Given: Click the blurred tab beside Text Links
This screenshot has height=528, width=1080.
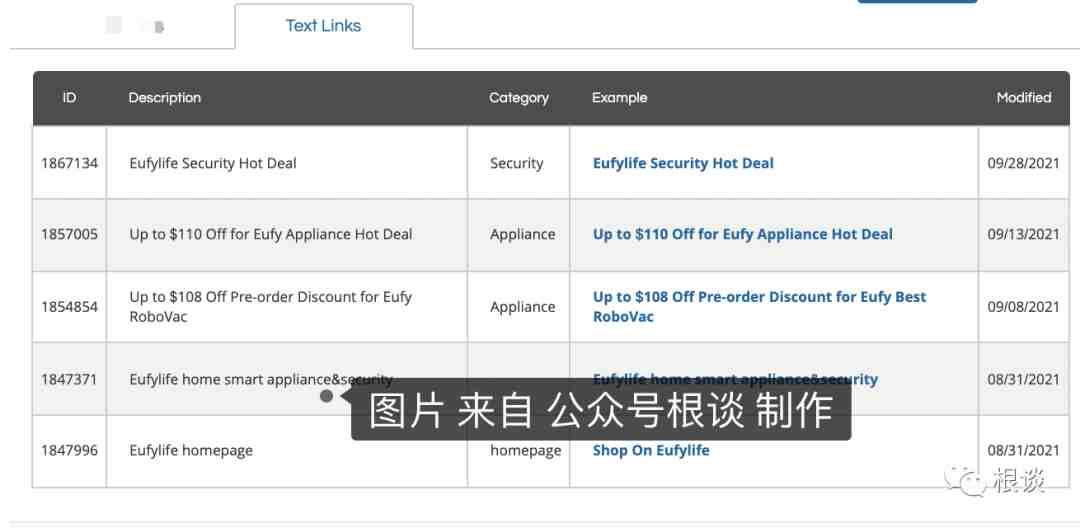Looking at the screenshot, I should click(136, 26).
